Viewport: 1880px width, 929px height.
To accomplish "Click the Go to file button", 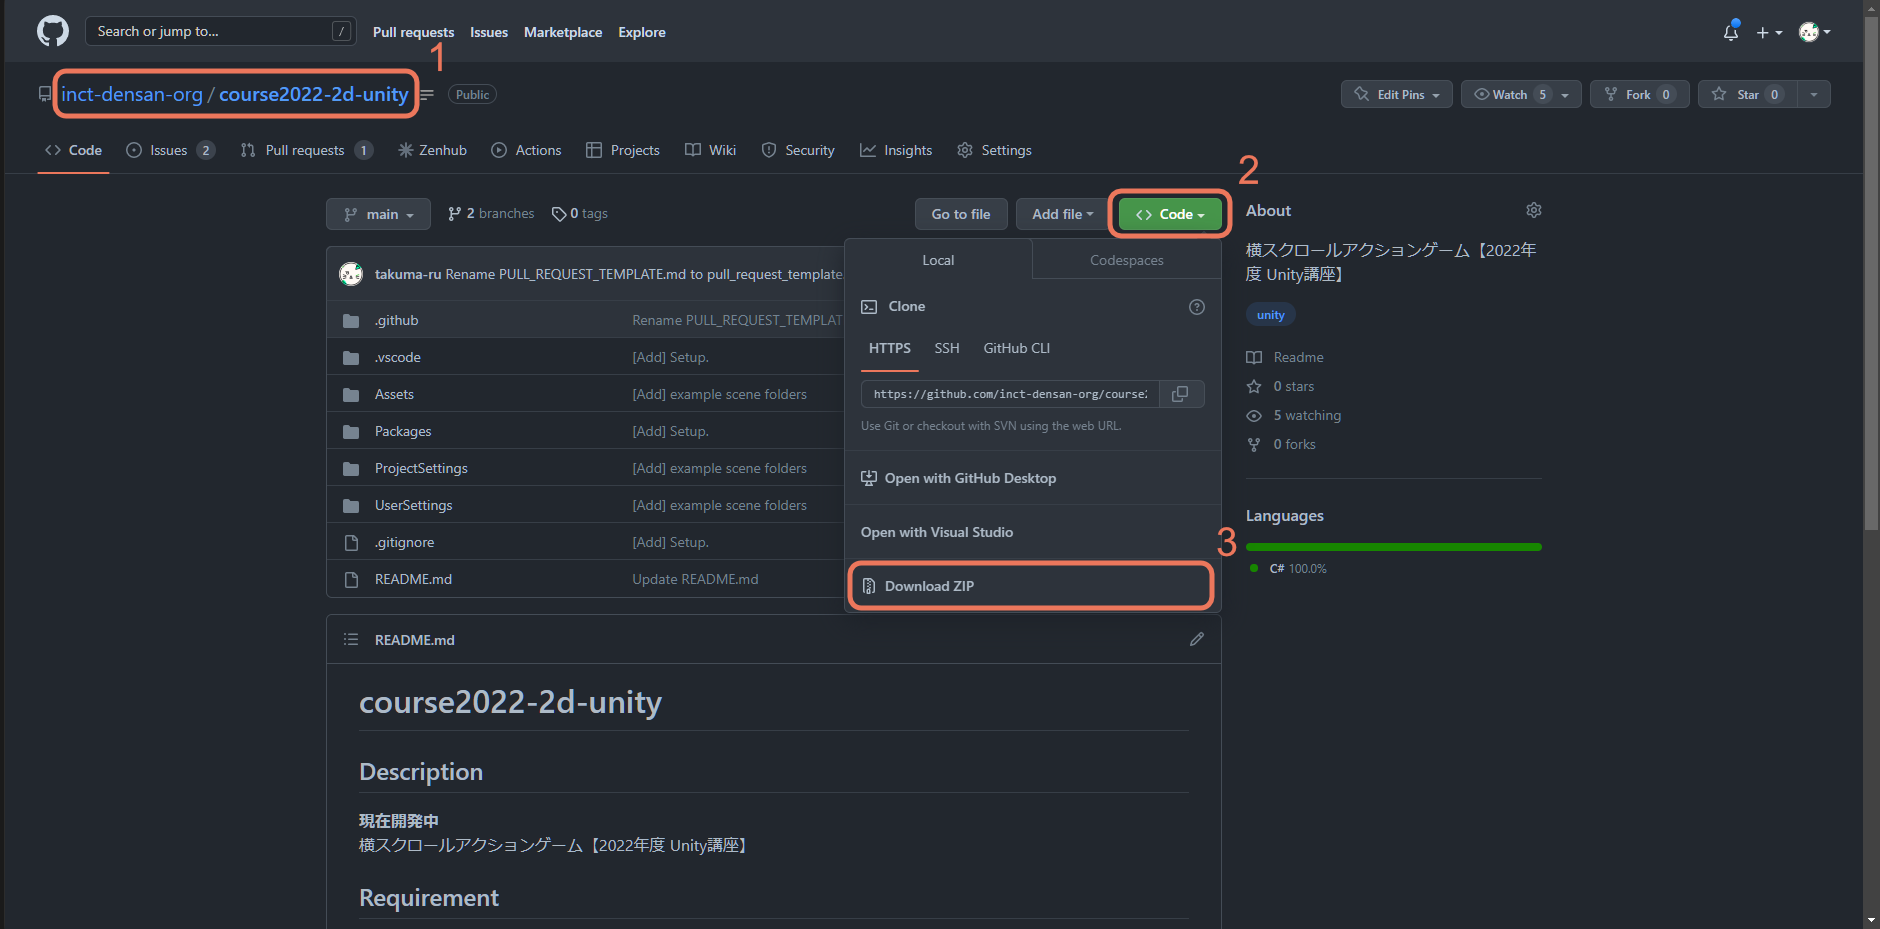I will [961, 214].
